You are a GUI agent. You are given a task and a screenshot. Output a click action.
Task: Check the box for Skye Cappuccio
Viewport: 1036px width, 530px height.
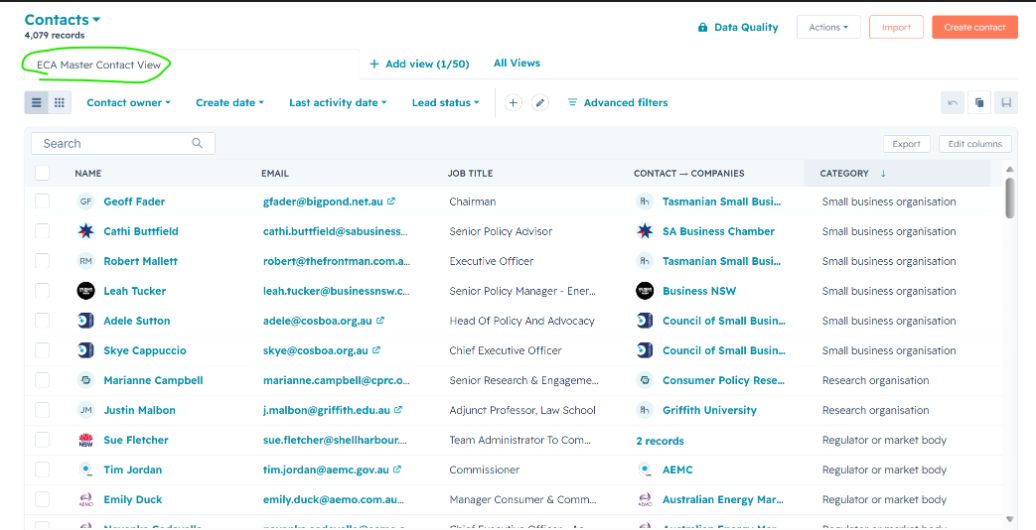pyautogui.click(x=42, y=350)
